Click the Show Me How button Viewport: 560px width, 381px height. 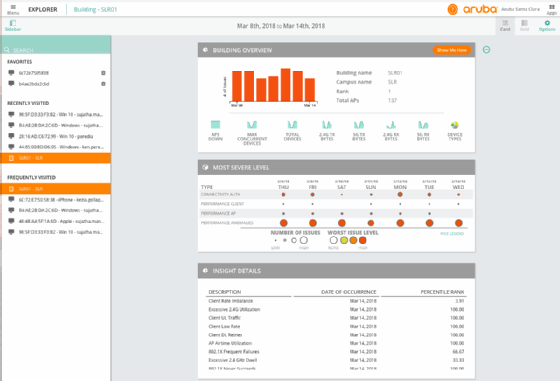pyautogui.click(x=451, y=50)
